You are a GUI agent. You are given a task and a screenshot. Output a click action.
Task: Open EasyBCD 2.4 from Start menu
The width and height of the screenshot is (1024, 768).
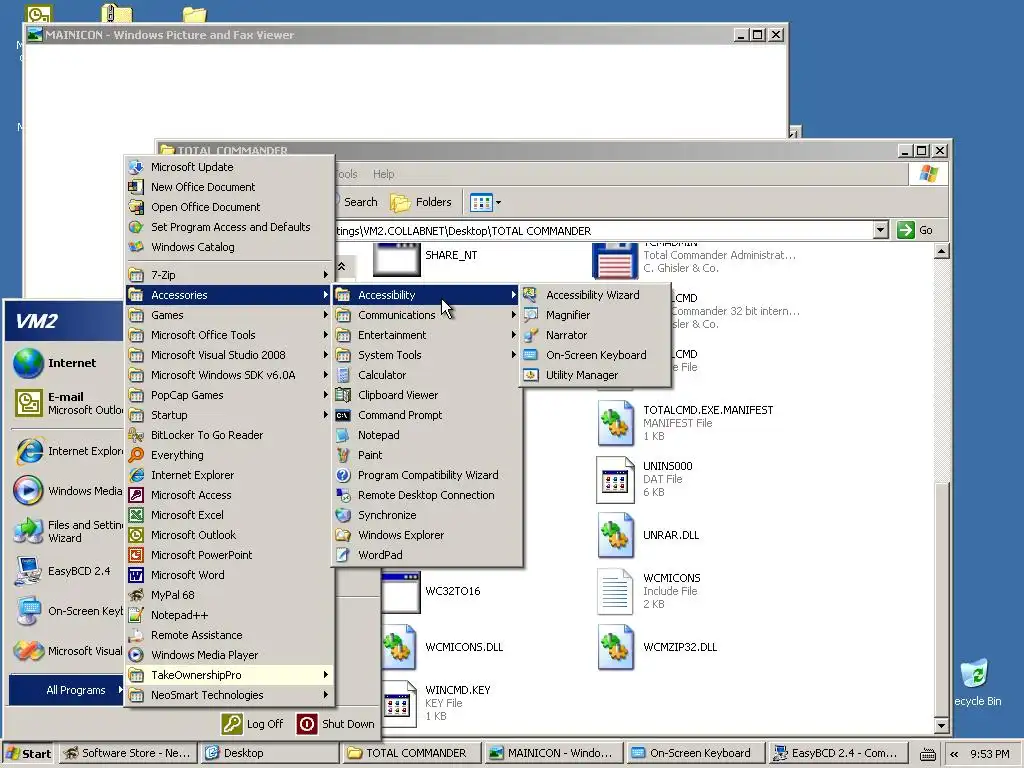tap(65, 571)
